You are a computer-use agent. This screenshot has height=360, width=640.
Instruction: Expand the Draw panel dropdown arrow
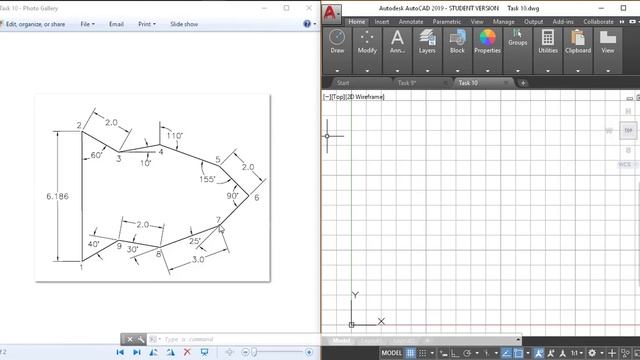pyautogui.click(x=337, y=71)
